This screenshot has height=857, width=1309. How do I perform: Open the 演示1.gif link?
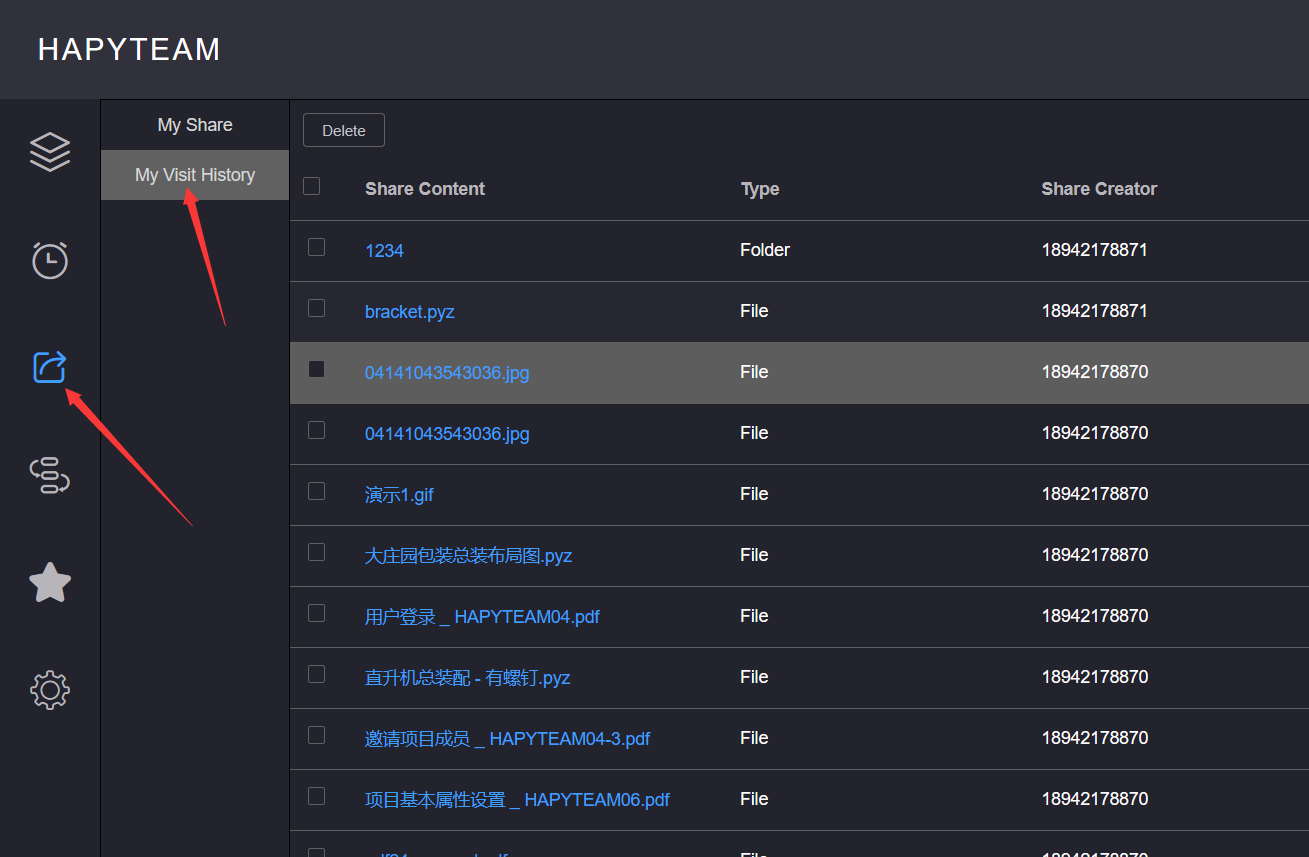(x=399, y=495)
